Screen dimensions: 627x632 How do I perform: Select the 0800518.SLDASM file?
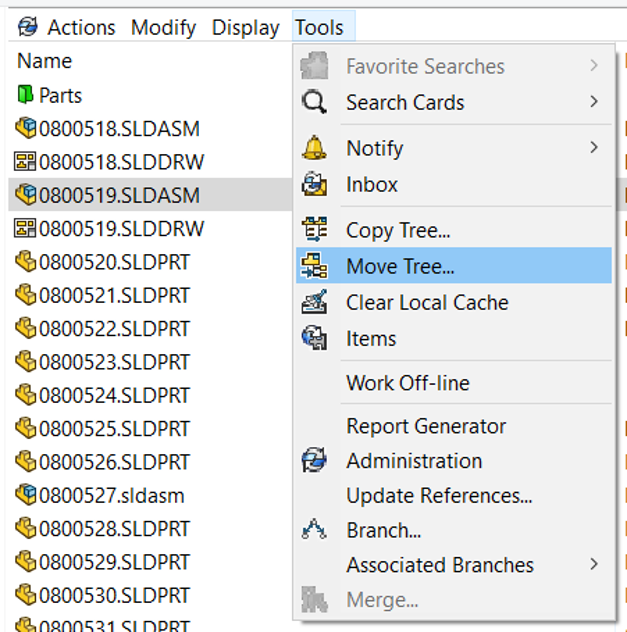coord(119,128)
